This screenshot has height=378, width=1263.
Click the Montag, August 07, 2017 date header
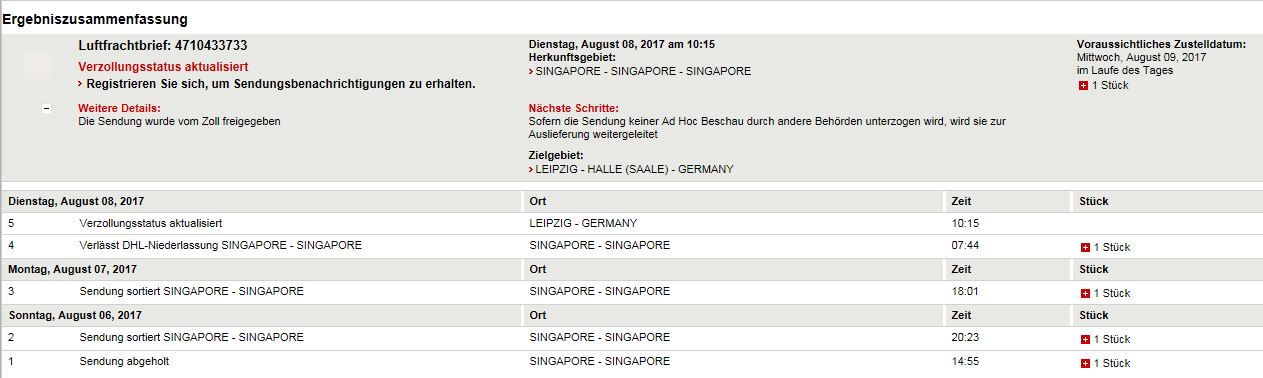coord(72,269)
